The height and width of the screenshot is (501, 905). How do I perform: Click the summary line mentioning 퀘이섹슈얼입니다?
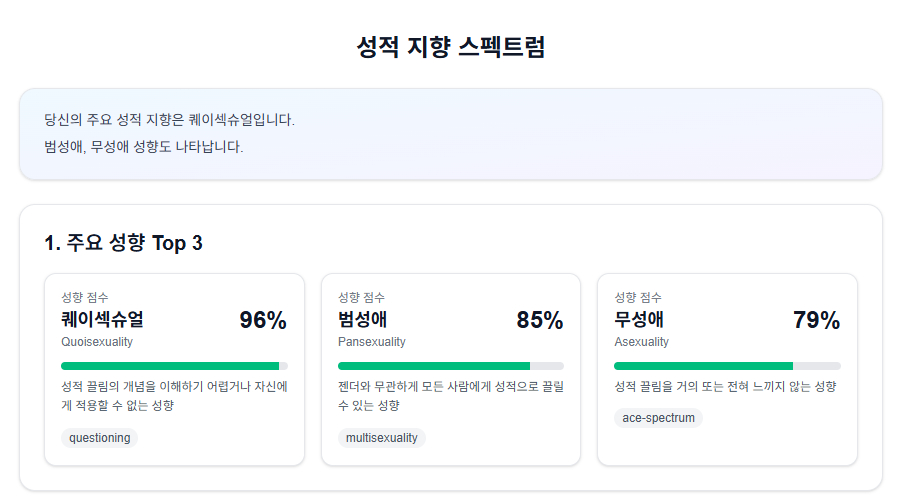click(169, 120)
